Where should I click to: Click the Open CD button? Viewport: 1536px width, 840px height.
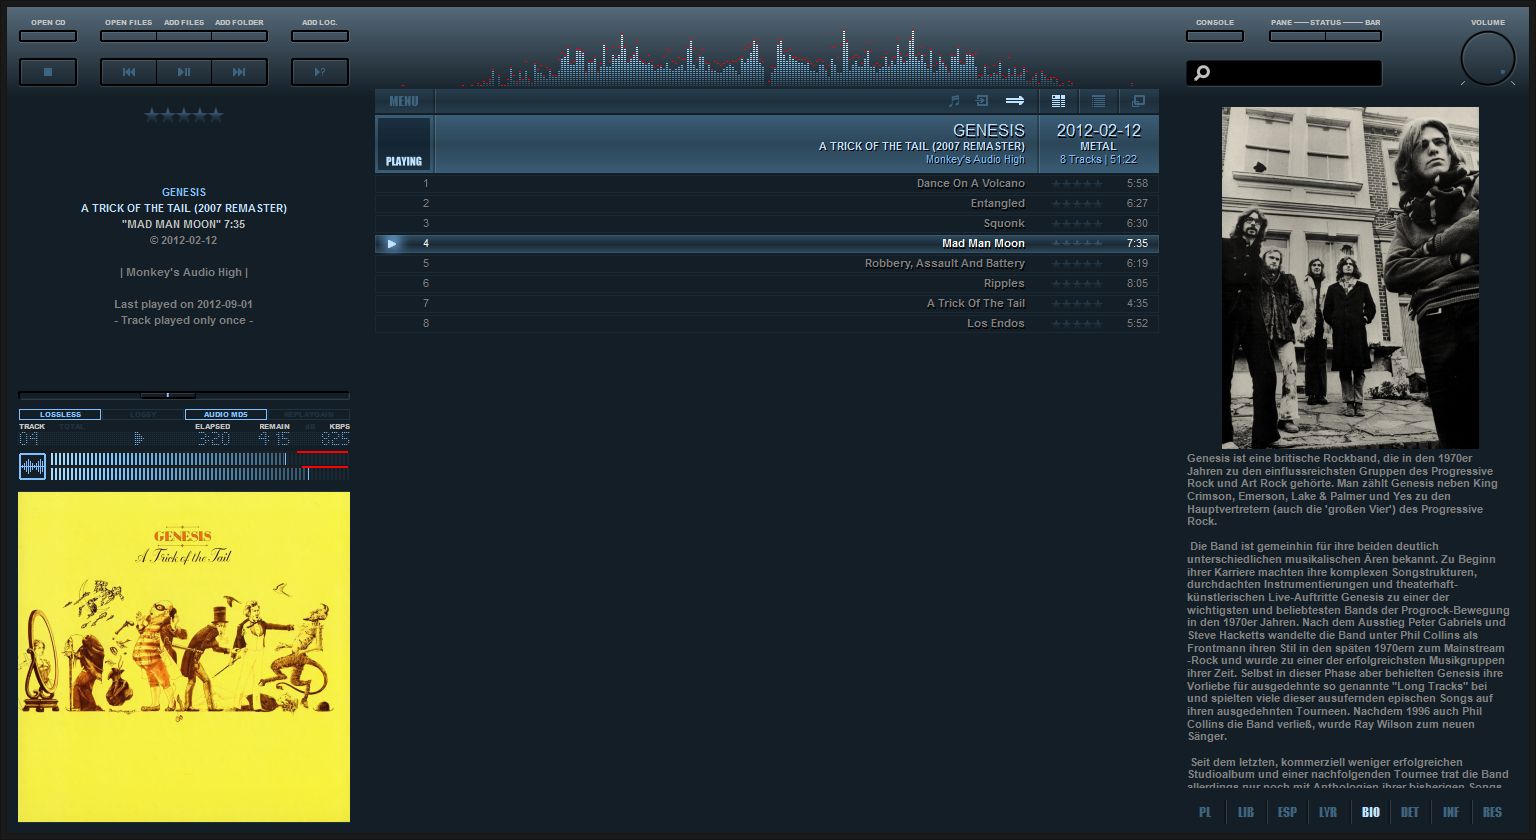pyautogui.click(x=48, y=36)
